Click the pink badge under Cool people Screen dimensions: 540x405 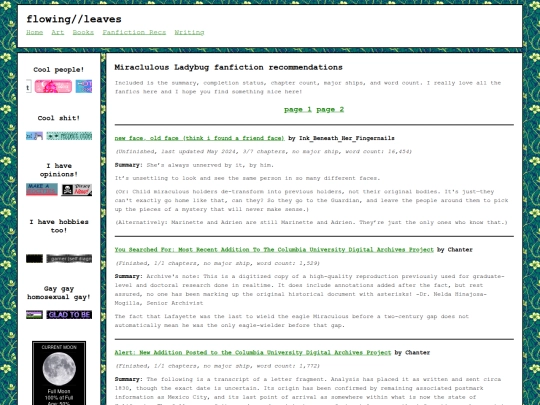[53, 86]
